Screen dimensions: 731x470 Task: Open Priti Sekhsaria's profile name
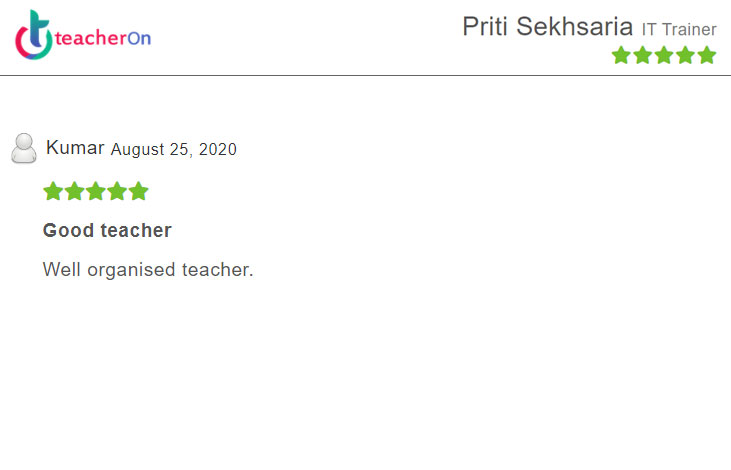tap(547, 27)
